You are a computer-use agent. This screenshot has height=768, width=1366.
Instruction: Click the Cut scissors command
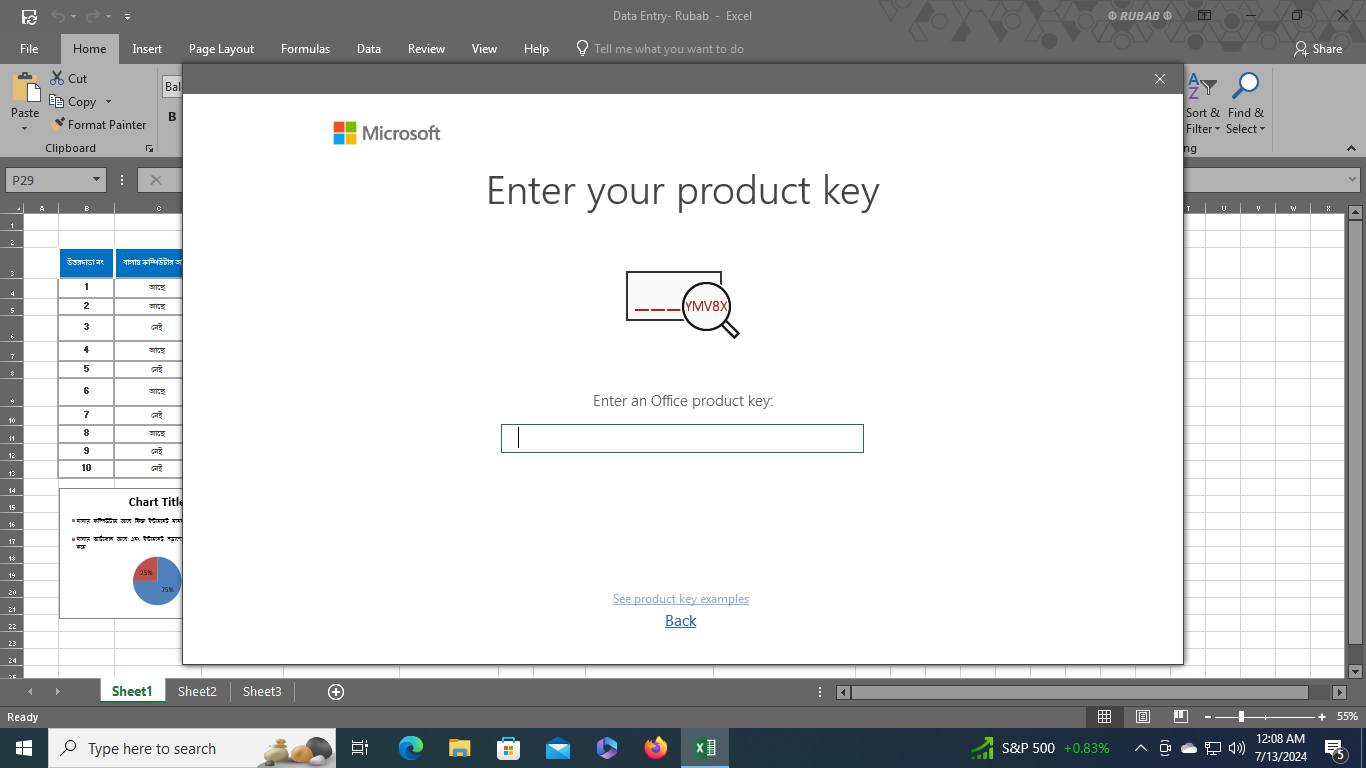pos(69,78)
